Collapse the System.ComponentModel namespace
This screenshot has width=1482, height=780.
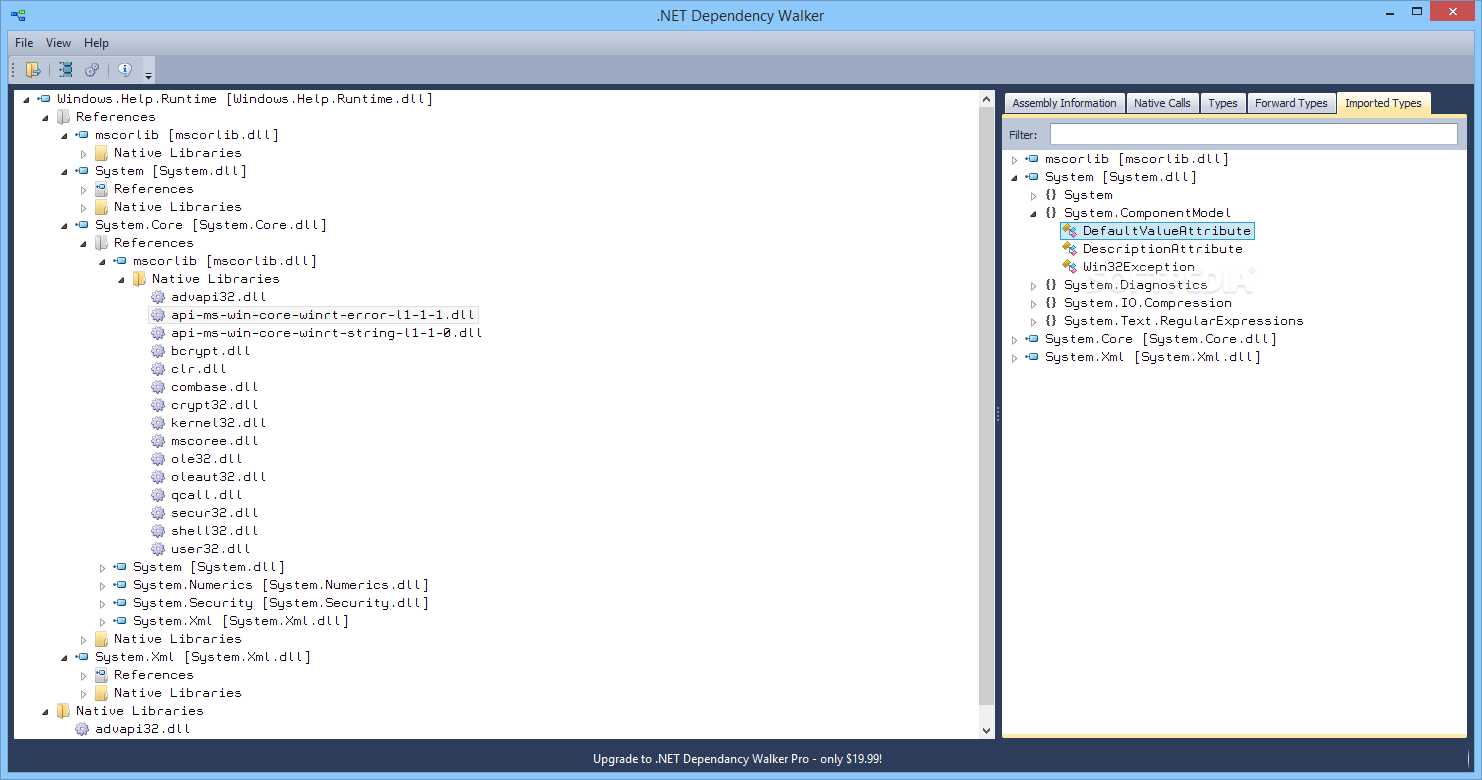1033,214
